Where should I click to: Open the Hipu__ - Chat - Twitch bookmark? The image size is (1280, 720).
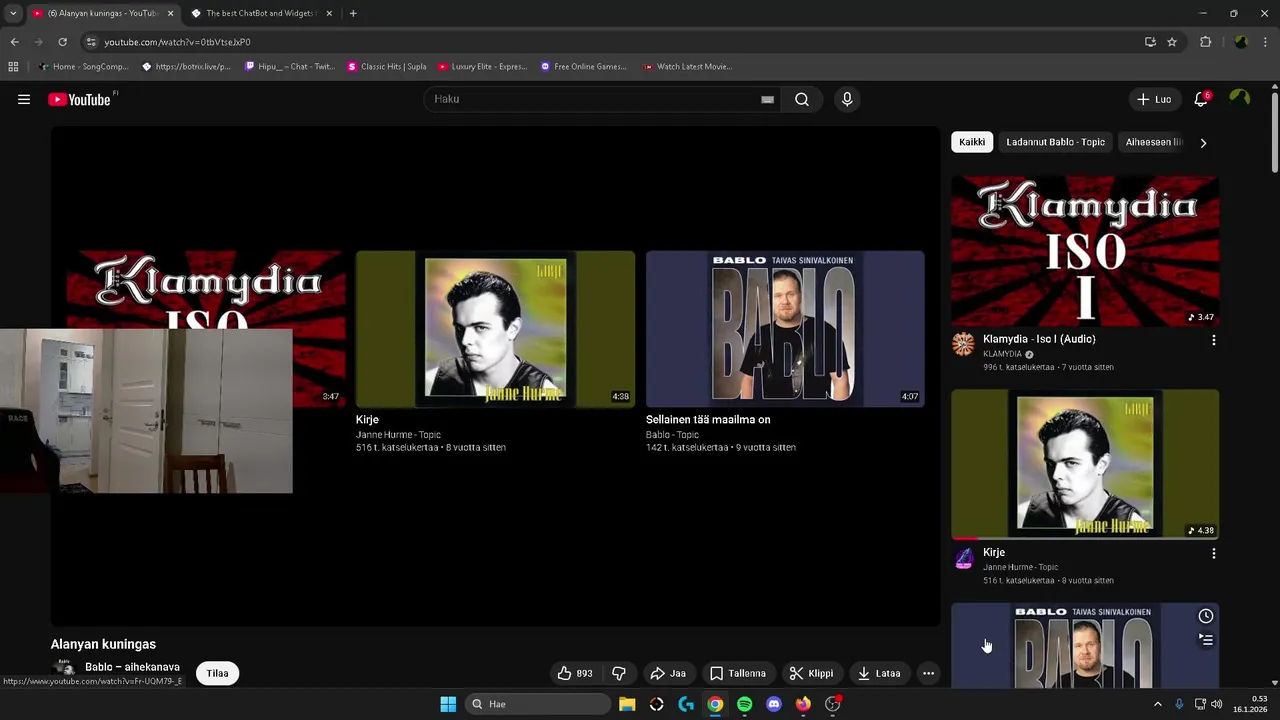click(x=290, y=67)
